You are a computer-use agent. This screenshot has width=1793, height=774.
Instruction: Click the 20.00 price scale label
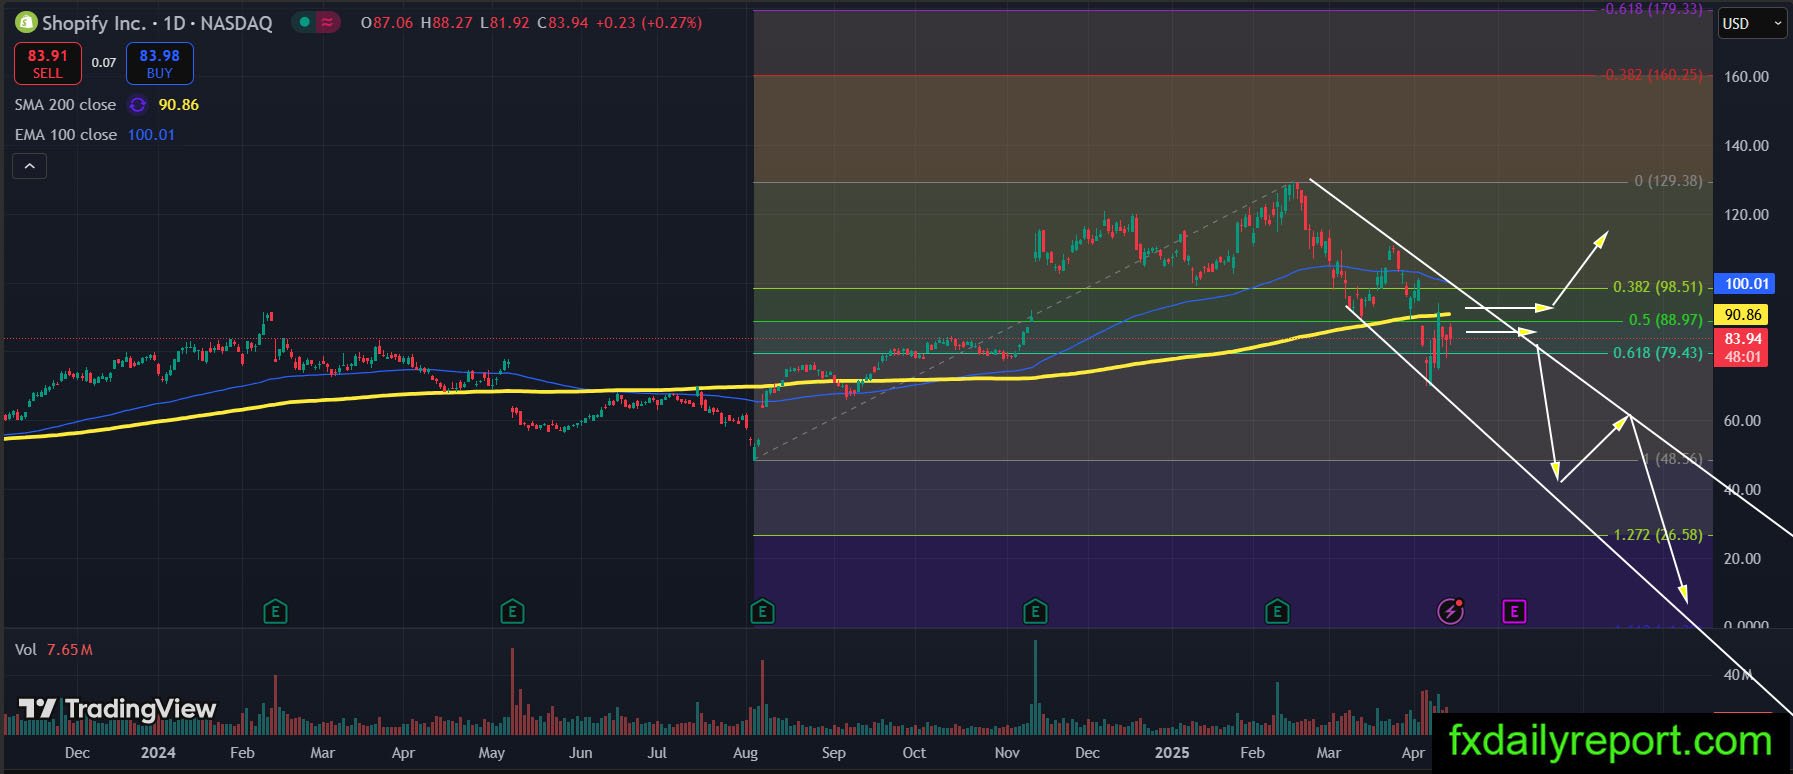[x=1742, y=559]
